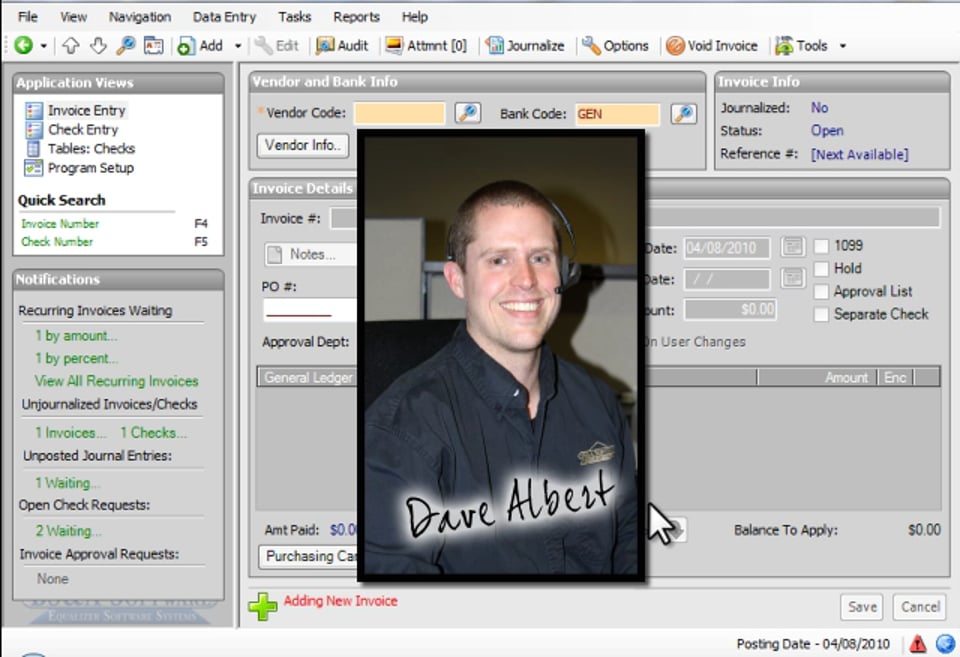Click the date field showing 04/08/2010
This screenshot has width=960, height=657.
(727, 248)
